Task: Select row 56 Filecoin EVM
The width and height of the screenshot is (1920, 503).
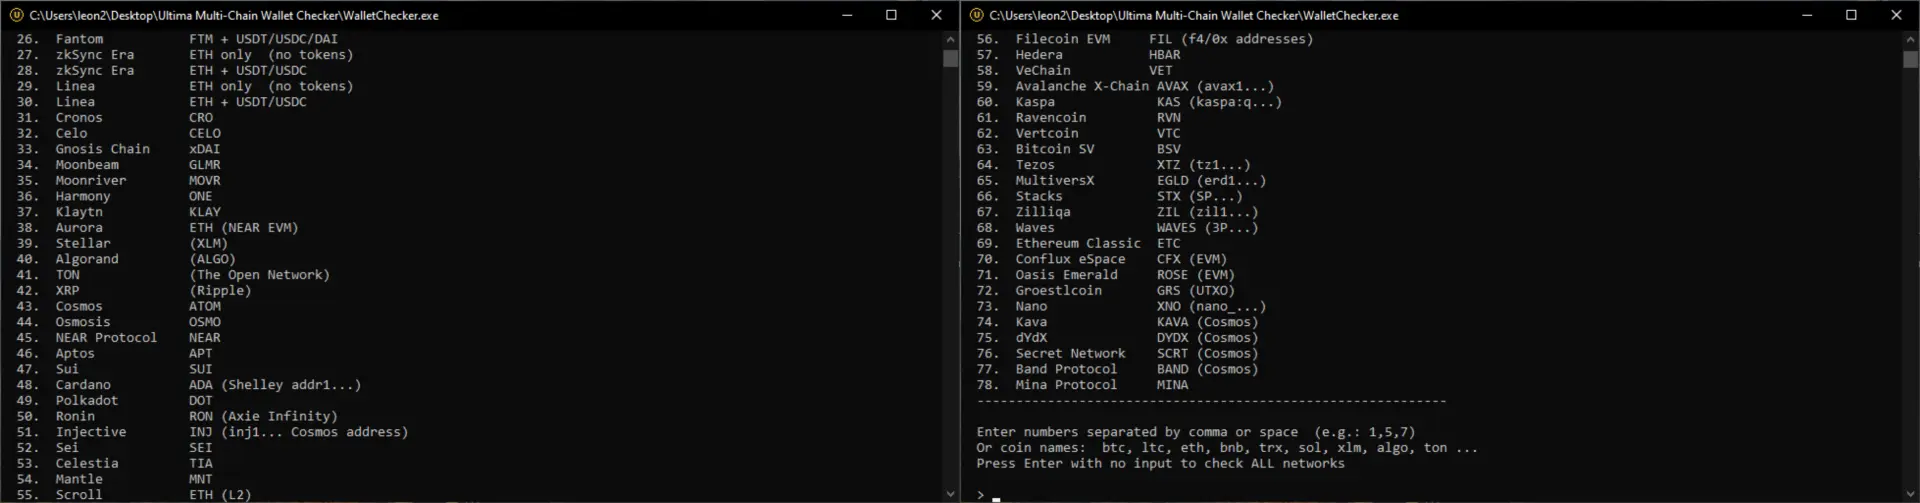Action: (x=1145, y=39)
